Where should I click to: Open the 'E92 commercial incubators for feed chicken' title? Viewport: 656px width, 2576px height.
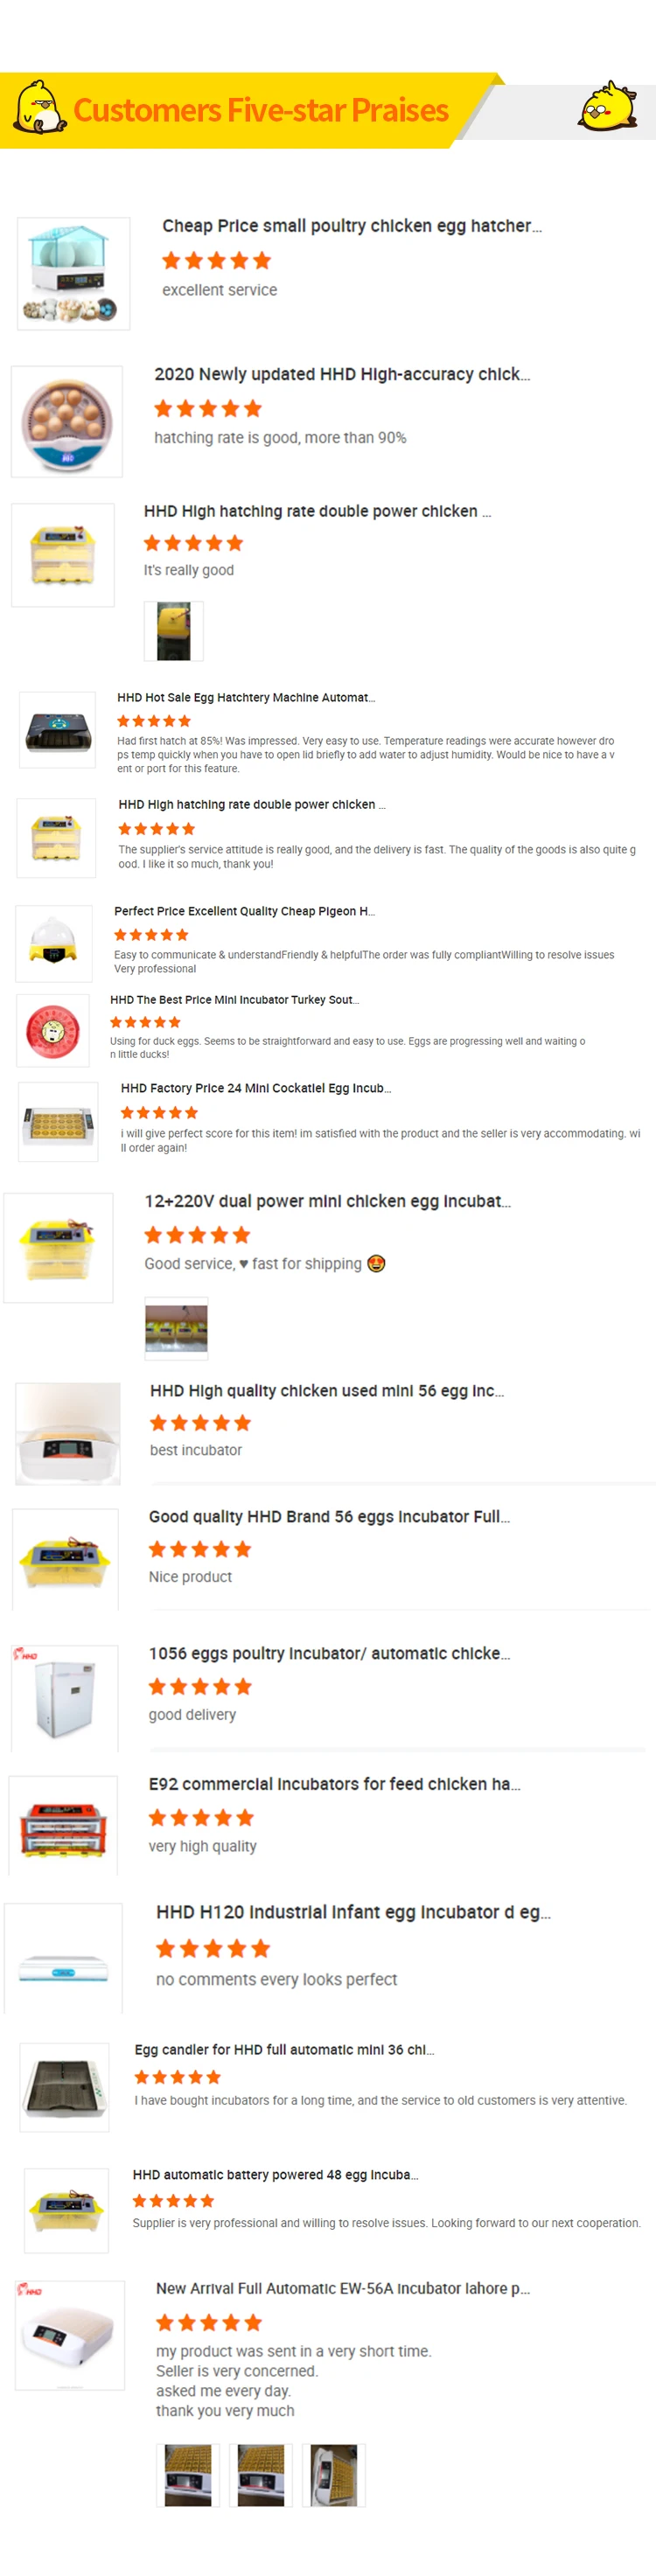tap(334, 1784)
